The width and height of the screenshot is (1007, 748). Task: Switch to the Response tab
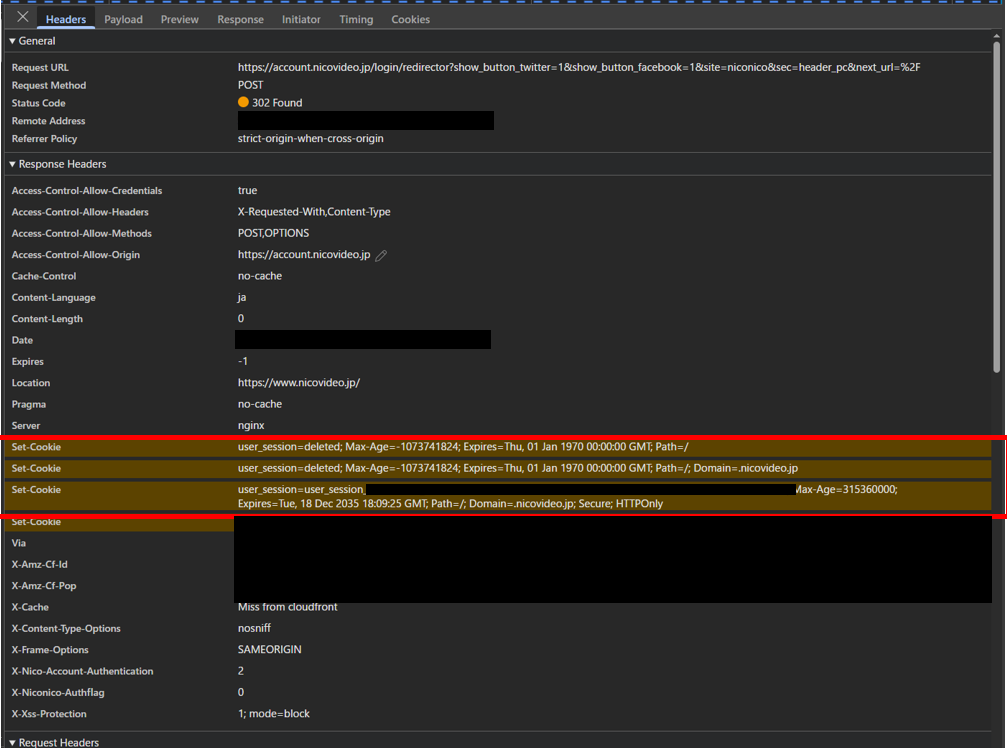240,19
